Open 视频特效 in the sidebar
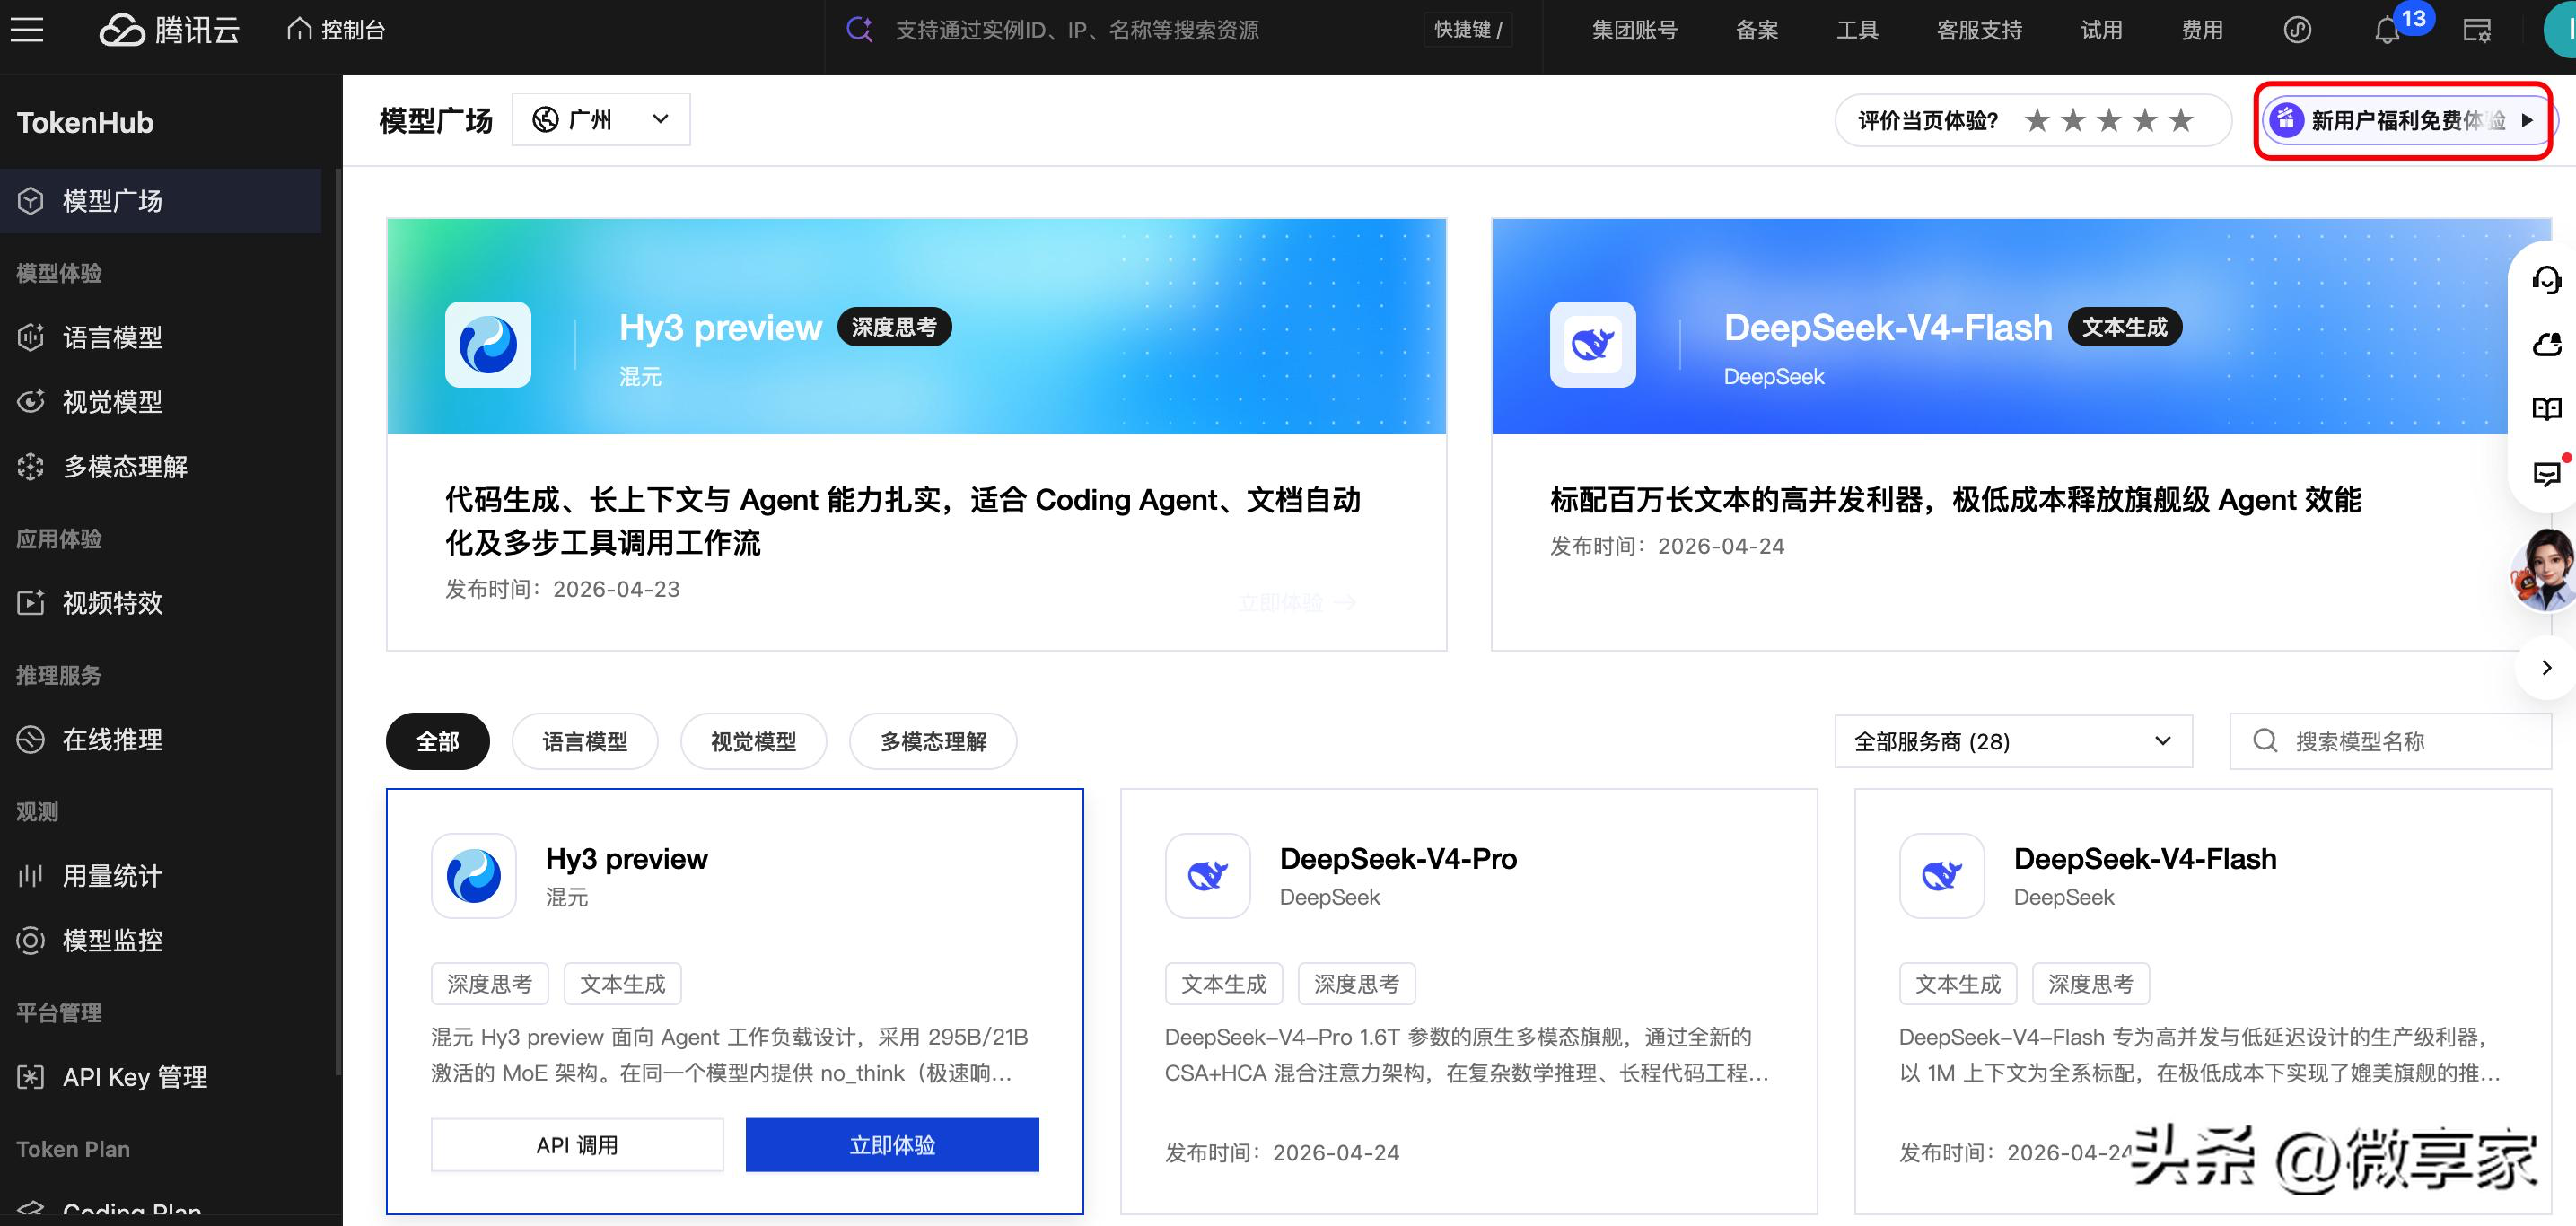The image size is (2576, 1226). click(x=112, y=603)
